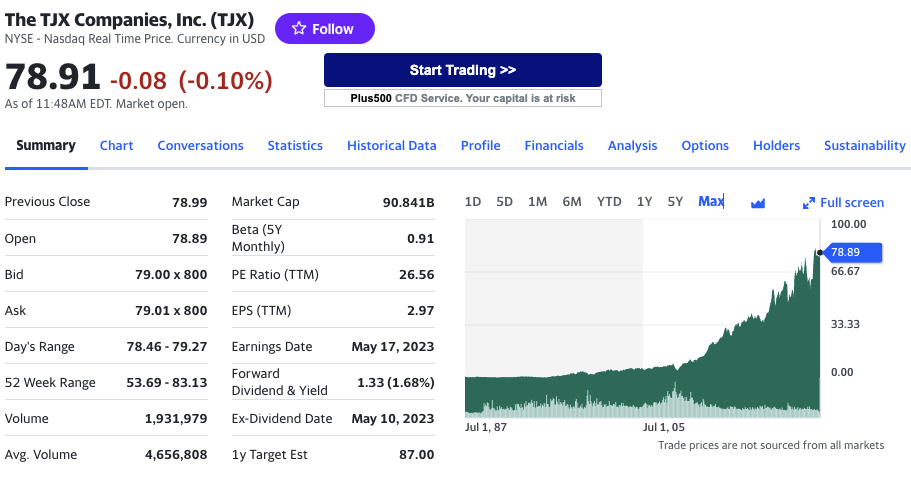
Task: Click the dividend yield 1.33 (1.68%)
Action: click(x=396, y=382)
